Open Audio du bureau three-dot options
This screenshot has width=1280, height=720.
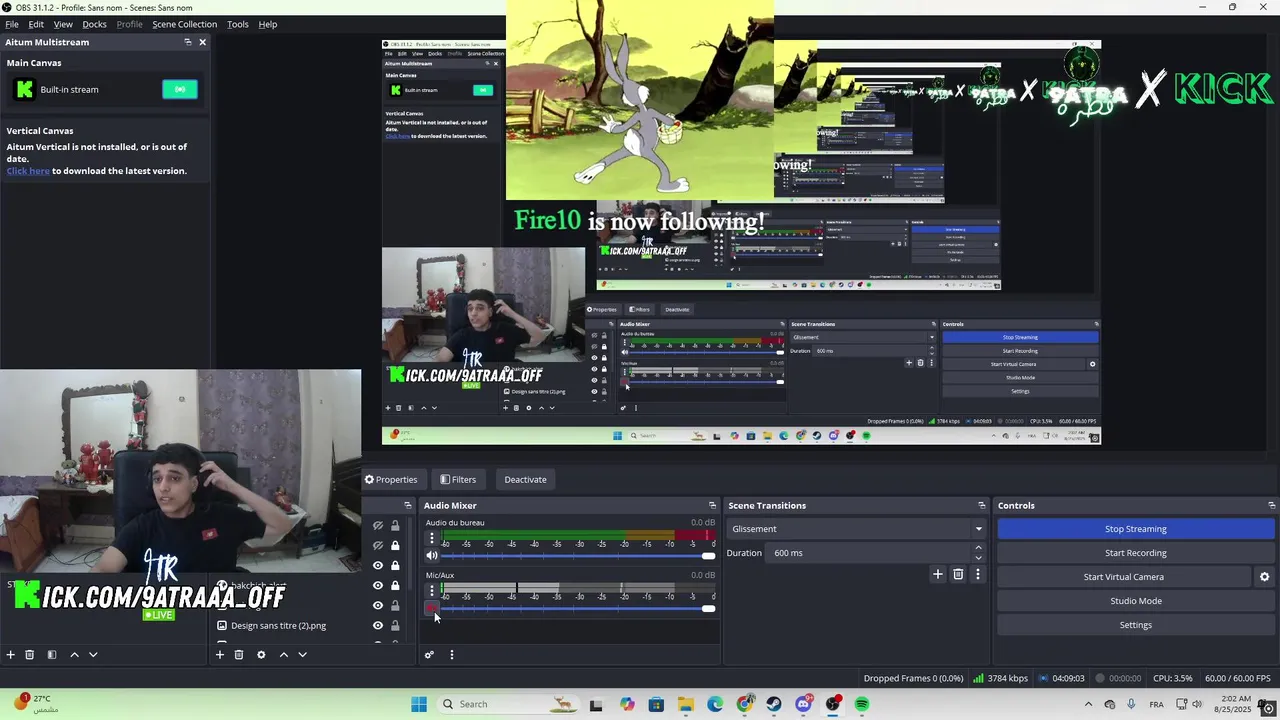432,538
